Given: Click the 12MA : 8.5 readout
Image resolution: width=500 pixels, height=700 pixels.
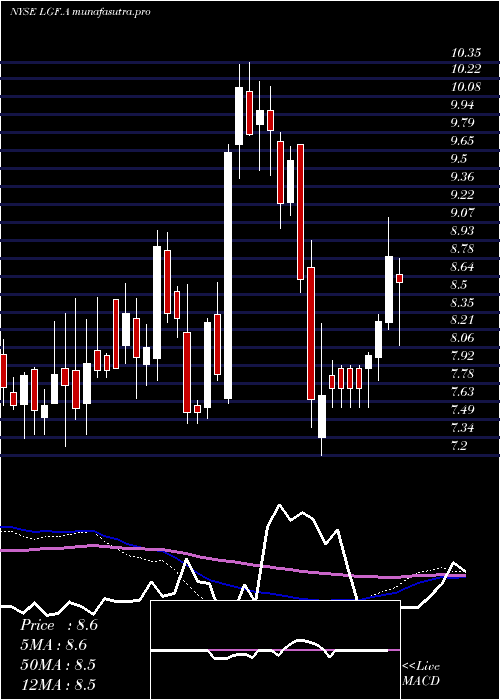Looking at the screenshot, I should pos(58,684).
